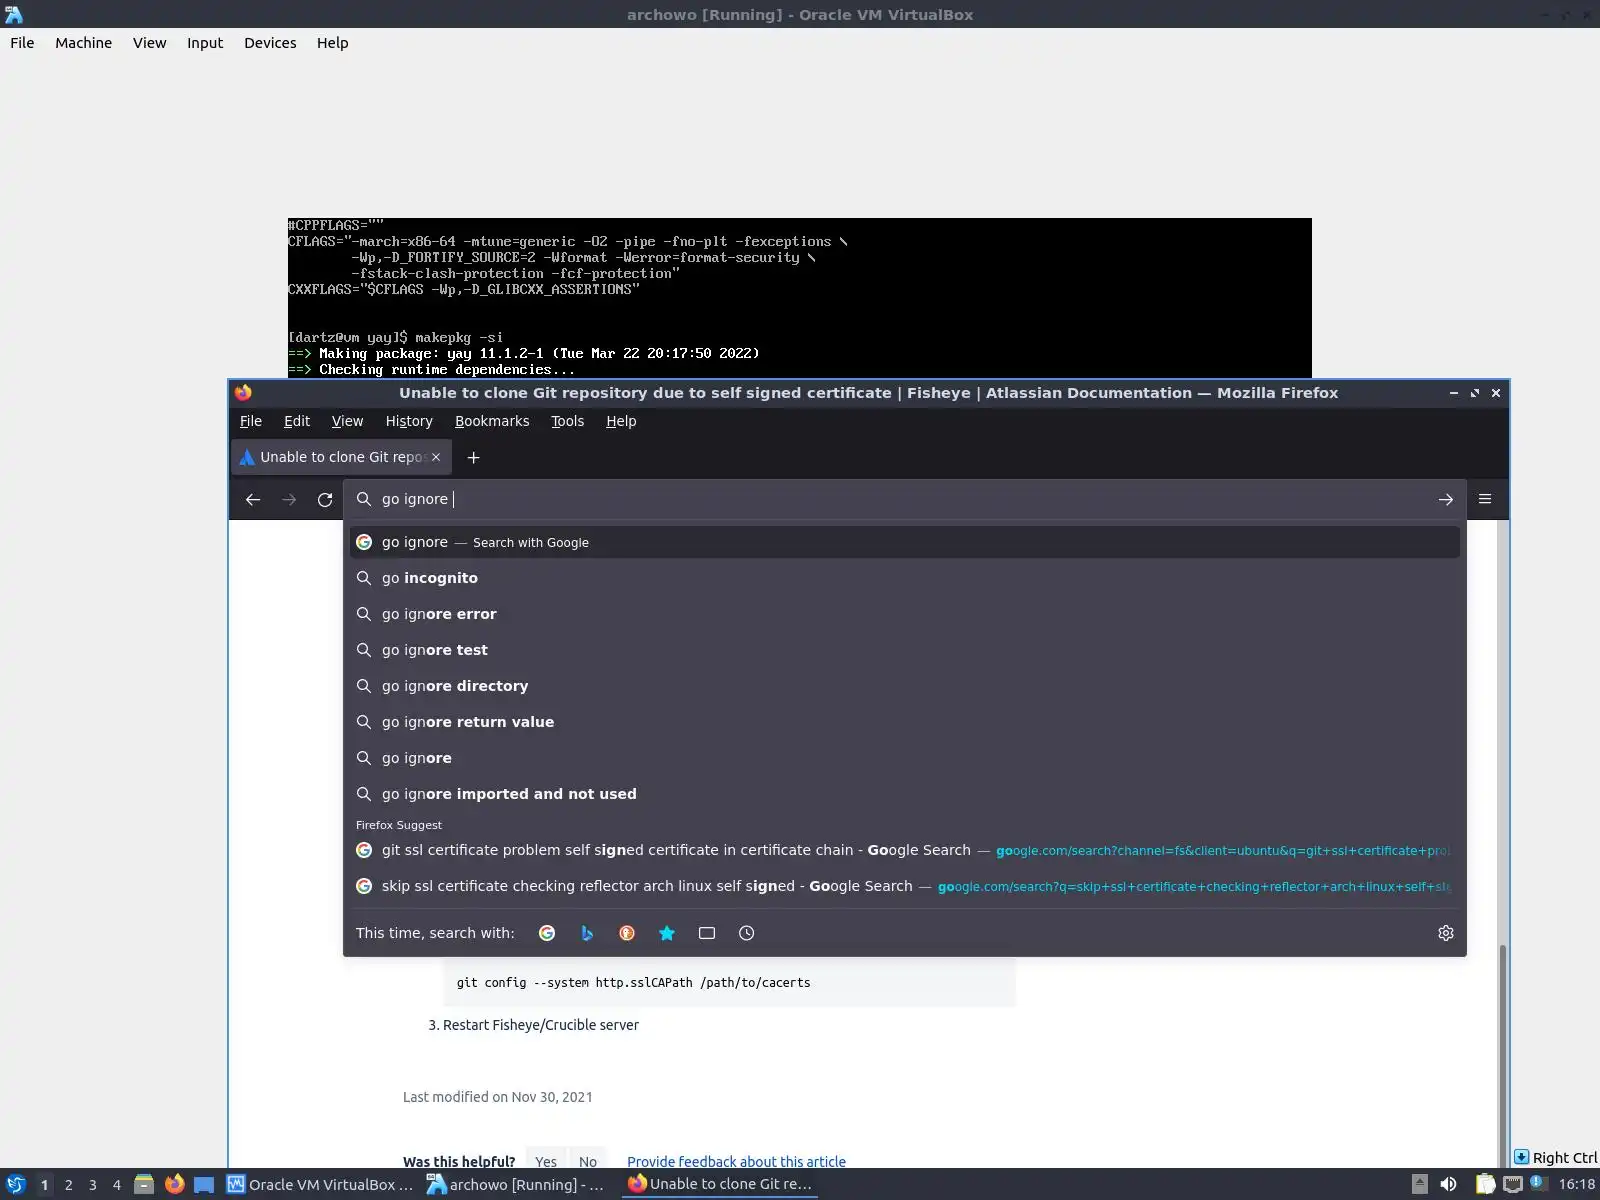This screenshot has height=1200, width=1600.
Task: Click 'Provide feedback about this article' link
Action: click(736, 1161)
